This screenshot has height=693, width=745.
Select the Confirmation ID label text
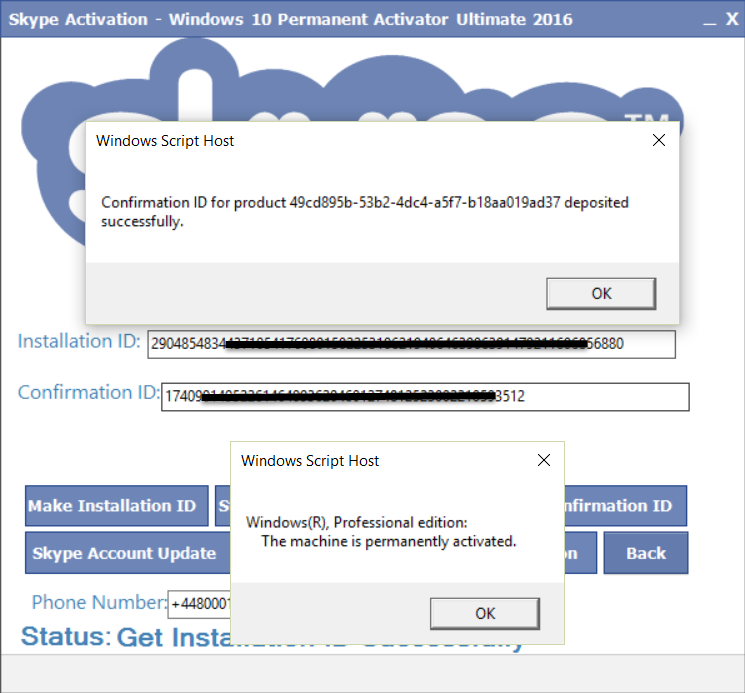point(89,392)
